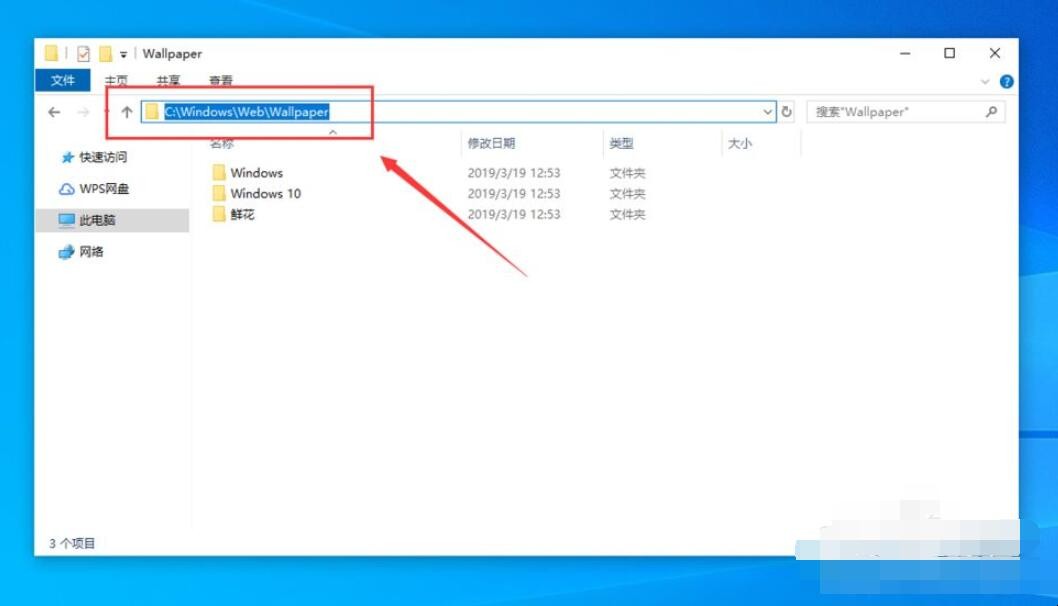Click the Windows folder's yellow icon

(x=219, y=173)
